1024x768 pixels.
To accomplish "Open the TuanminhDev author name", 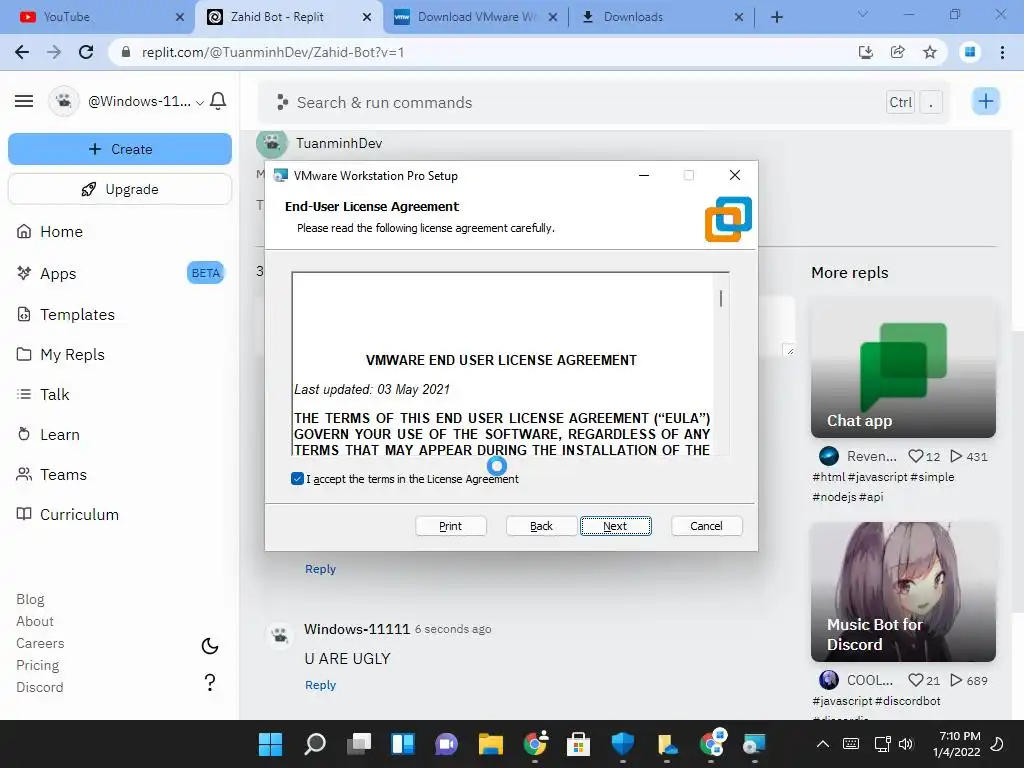I will [339, 144].
